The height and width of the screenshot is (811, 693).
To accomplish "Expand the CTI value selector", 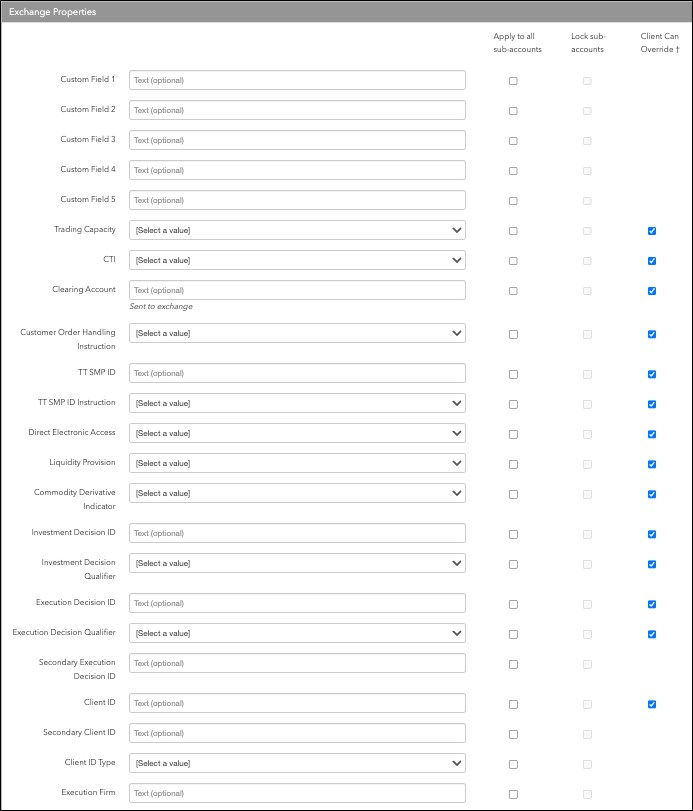I will 297,260.
